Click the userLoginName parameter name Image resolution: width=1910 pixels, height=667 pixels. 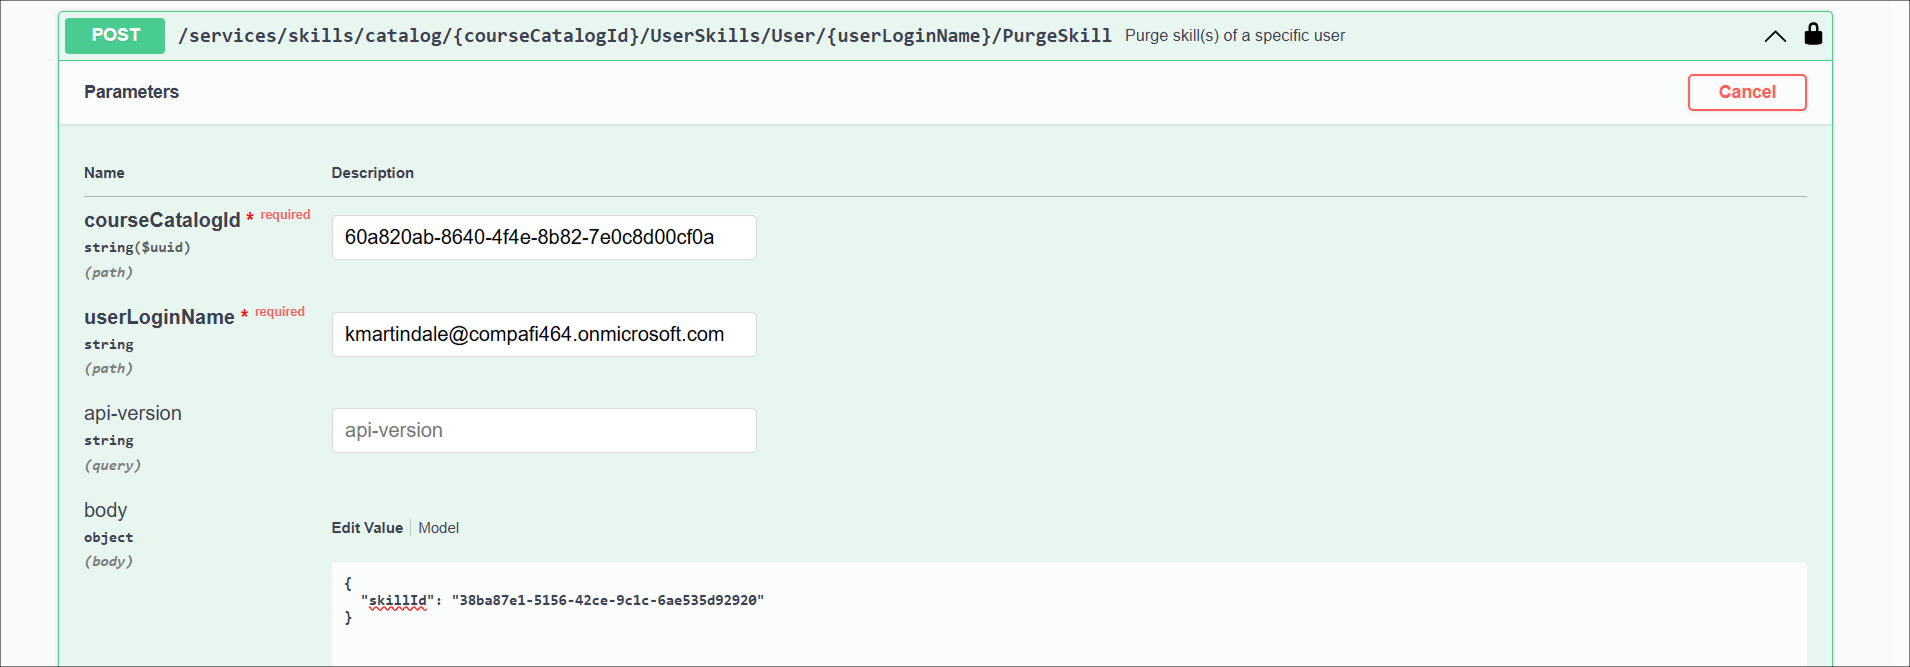tap(159, 317)
